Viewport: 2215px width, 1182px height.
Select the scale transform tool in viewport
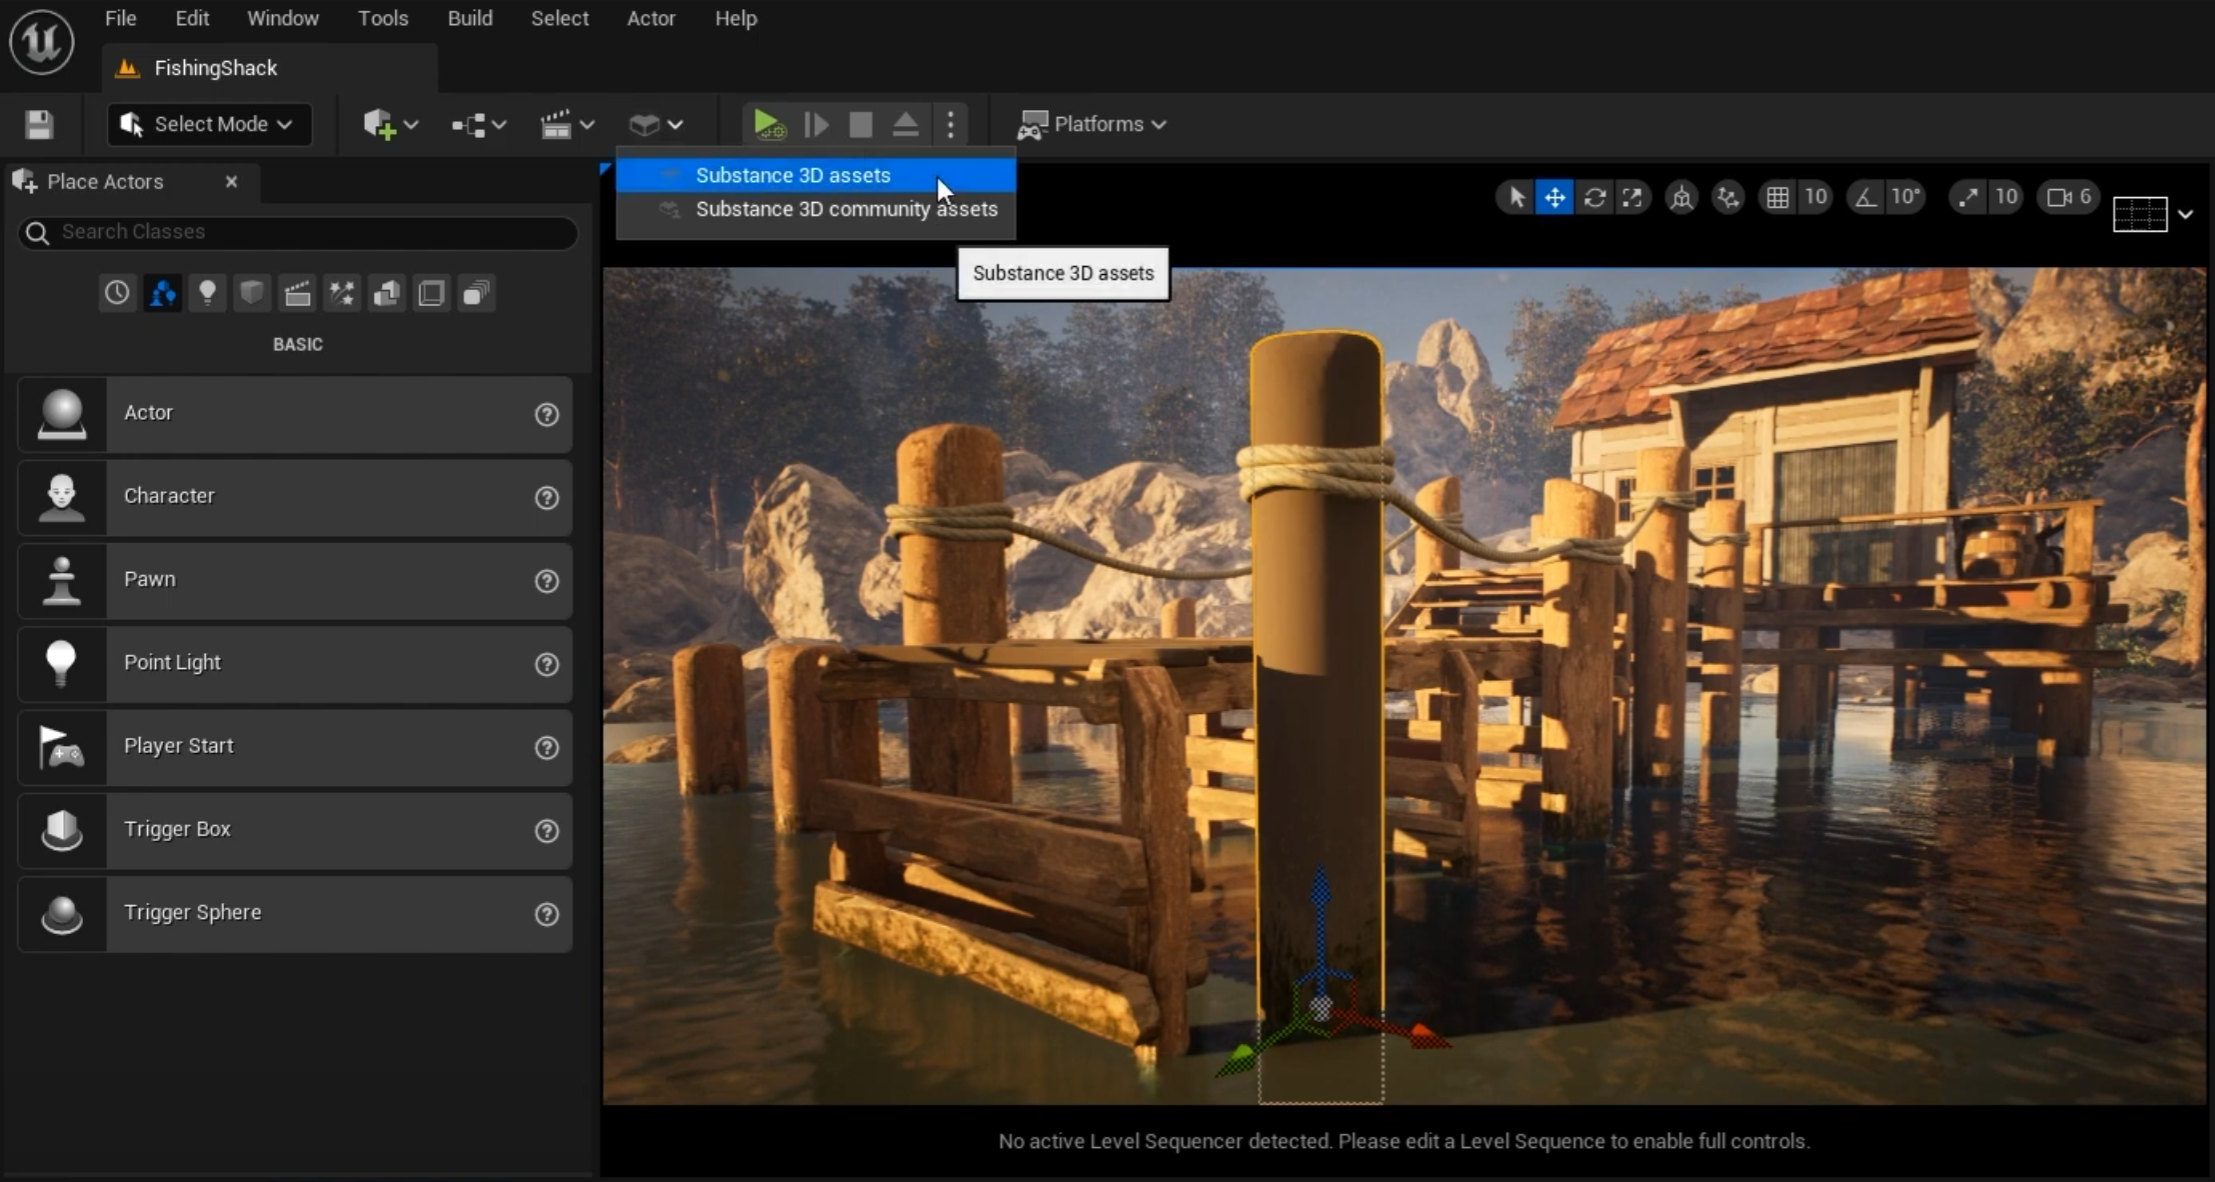click(x=1632, y=197)
